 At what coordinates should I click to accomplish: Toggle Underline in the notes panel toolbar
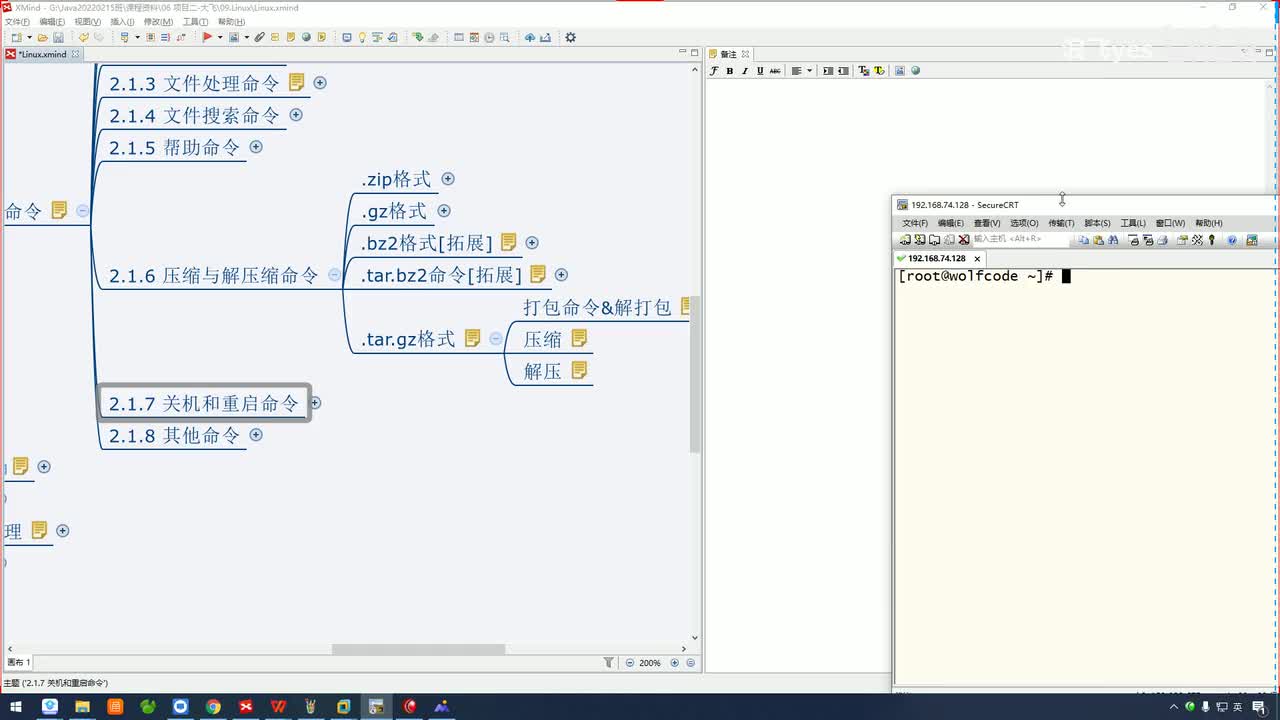point(760,71)
